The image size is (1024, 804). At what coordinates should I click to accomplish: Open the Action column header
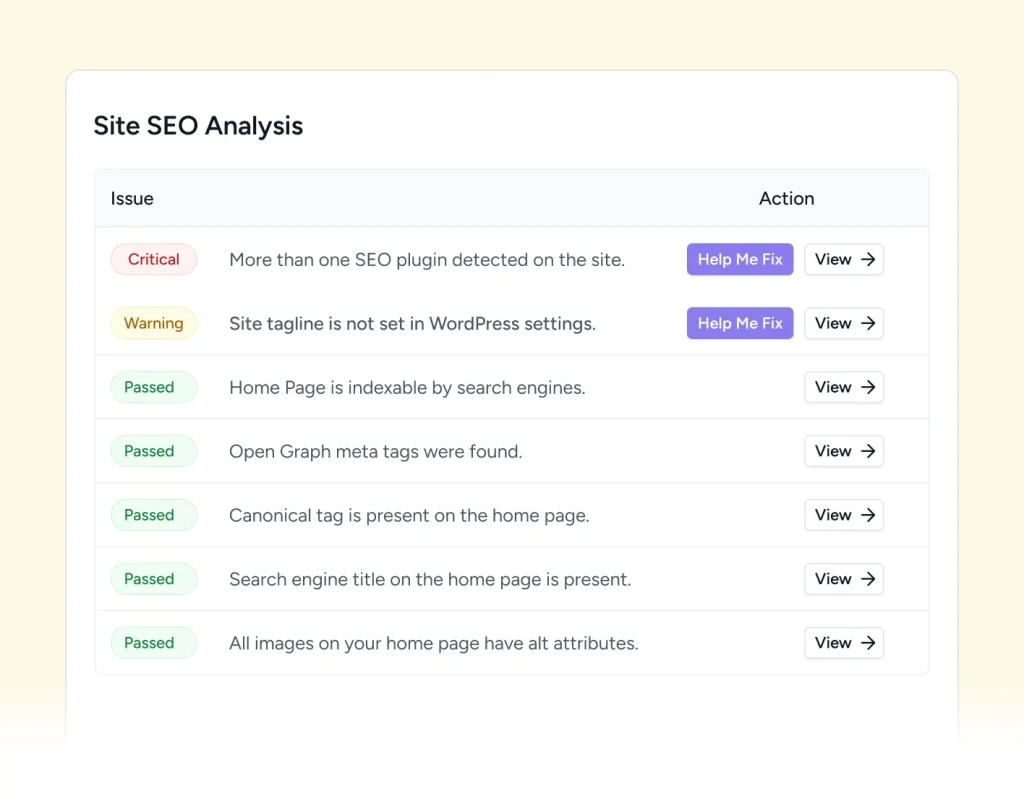coord(786,198)
